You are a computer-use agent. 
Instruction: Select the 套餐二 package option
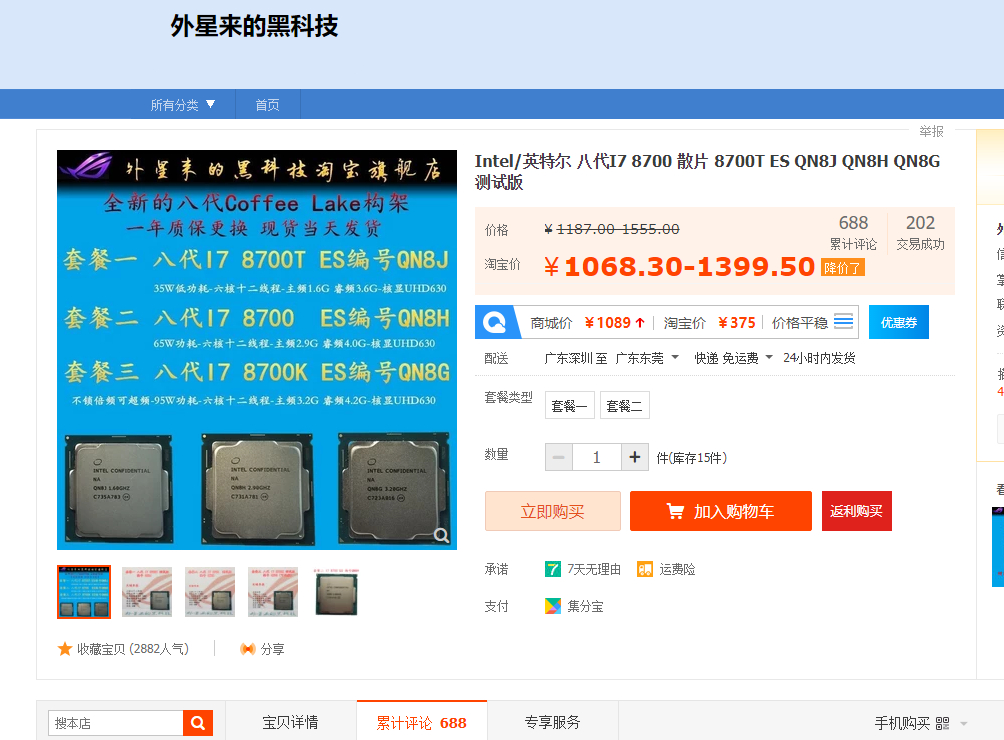click(624, 405)
